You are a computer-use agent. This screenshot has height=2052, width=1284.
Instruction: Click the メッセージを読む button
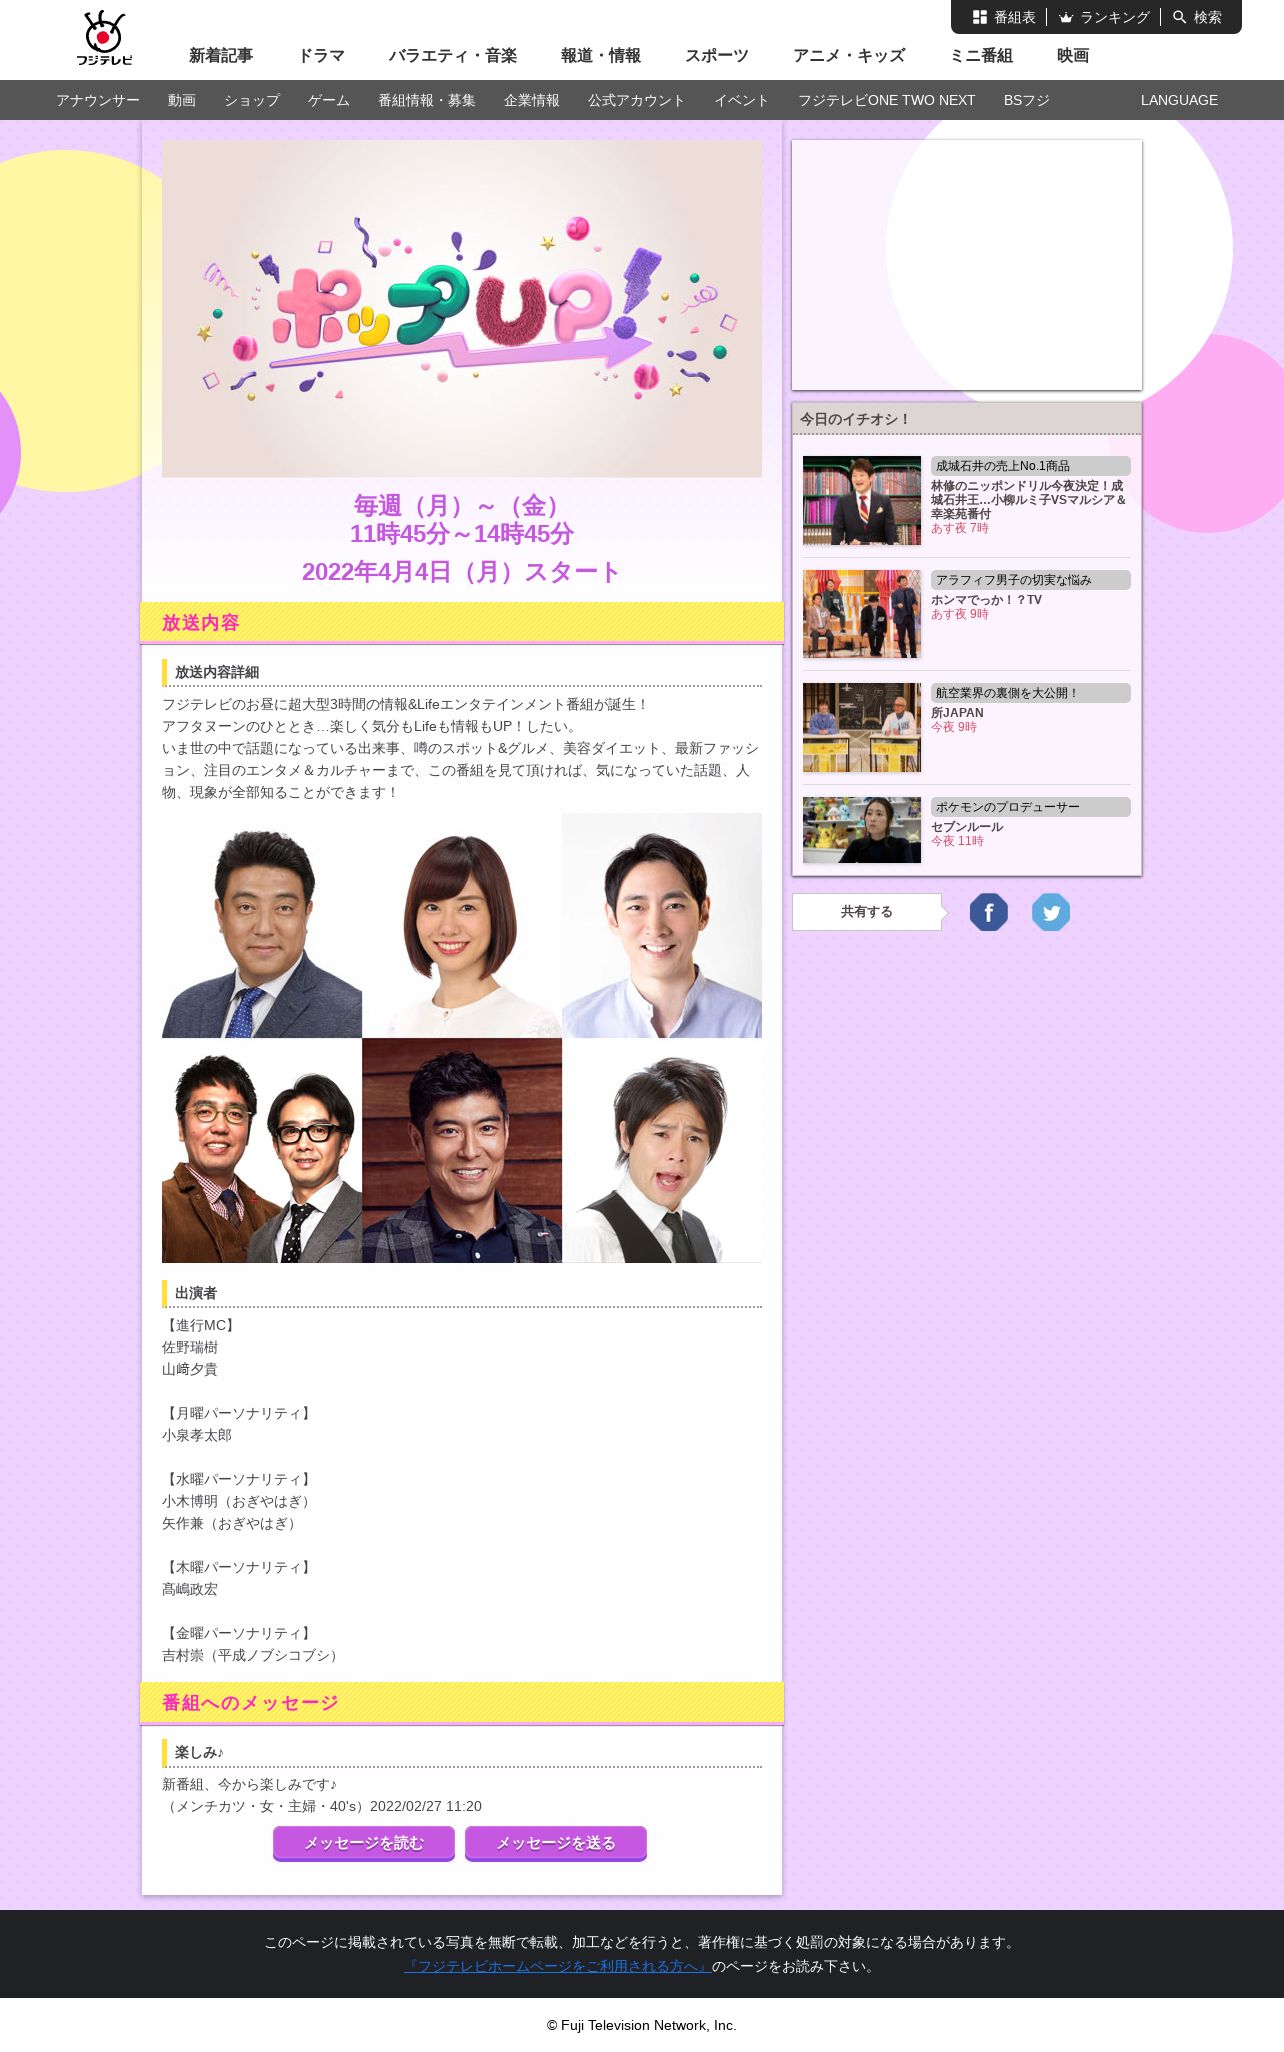point(364,1843)
